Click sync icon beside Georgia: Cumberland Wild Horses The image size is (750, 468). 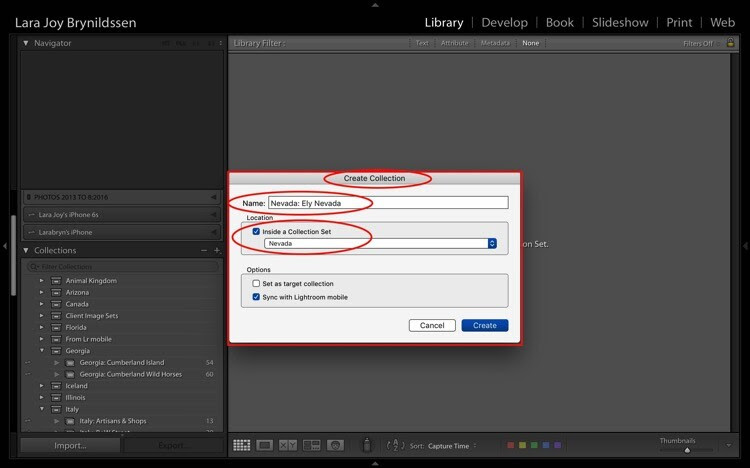28,374
